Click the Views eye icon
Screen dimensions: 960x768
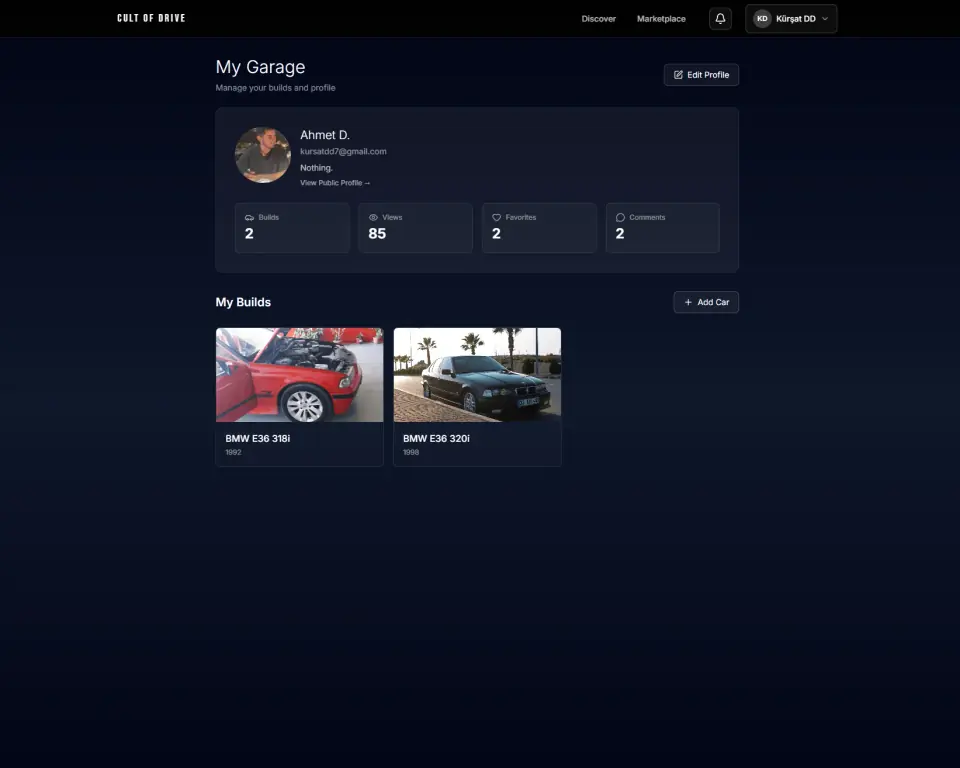coord(373,217)
